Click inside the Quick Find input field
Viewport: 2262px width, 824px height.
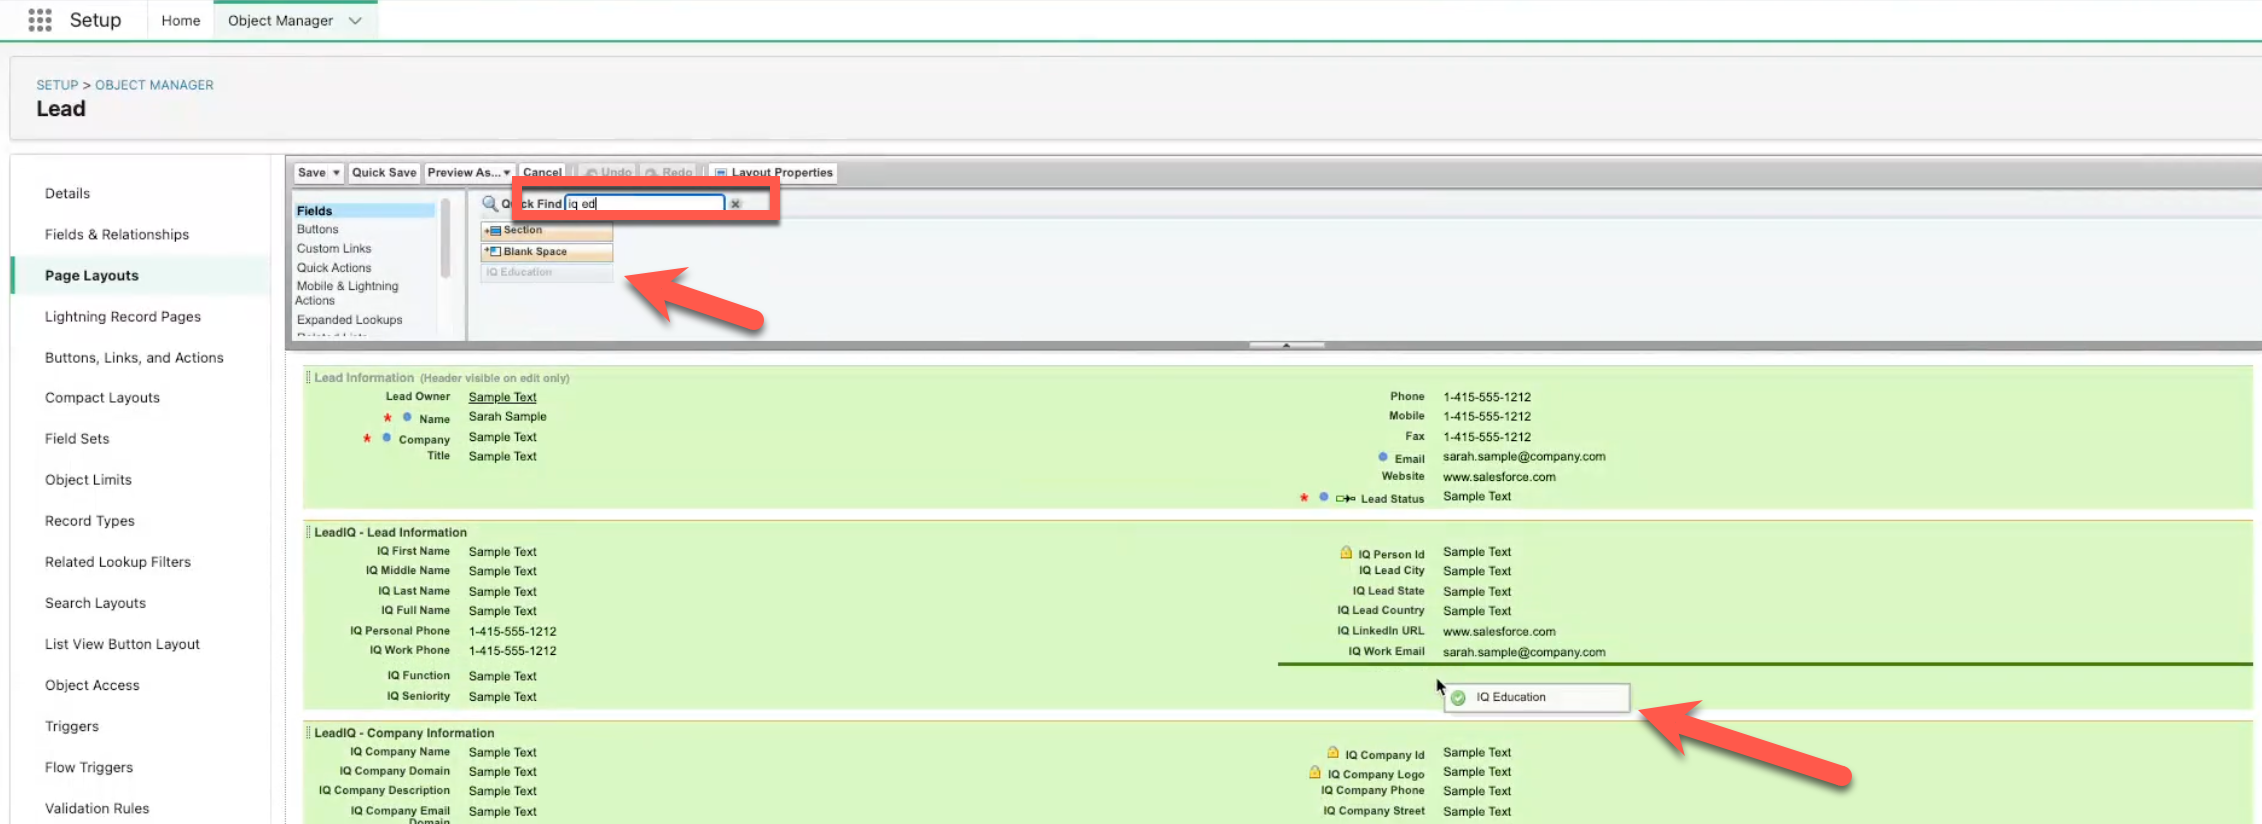click(x=645, y=203)
